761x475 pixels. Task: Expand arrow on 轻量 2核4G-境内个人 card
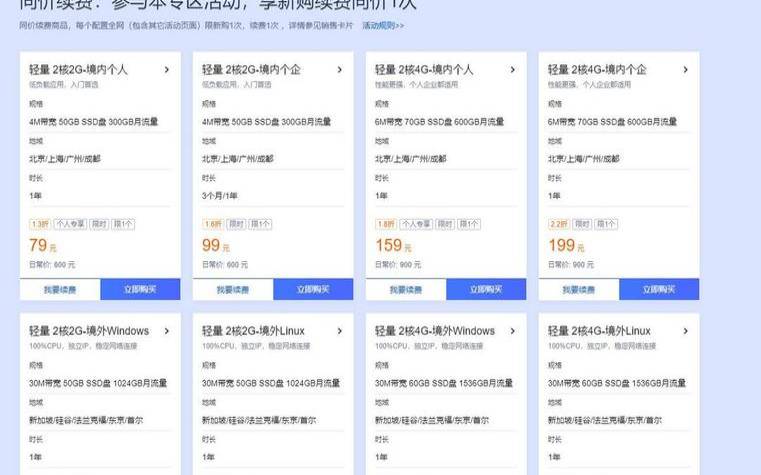[512, 70]
